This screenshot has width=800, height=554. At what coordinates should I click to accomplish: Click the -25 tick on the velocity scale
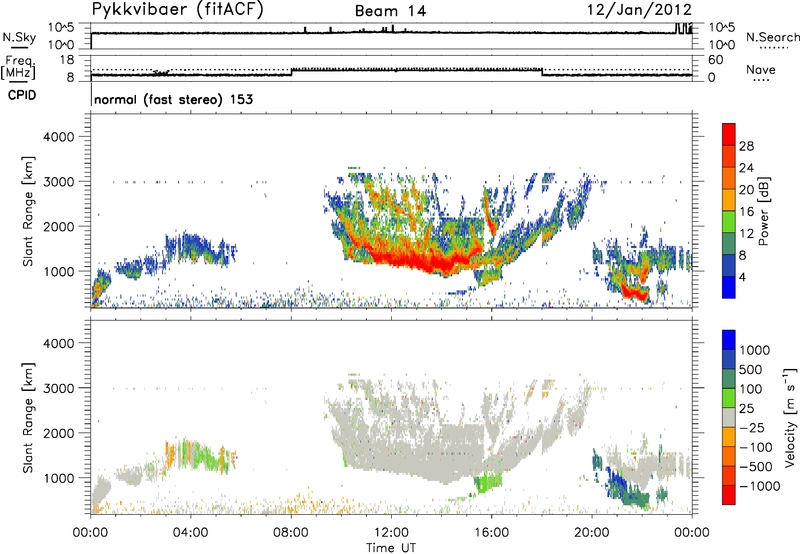tap(755, 427)
